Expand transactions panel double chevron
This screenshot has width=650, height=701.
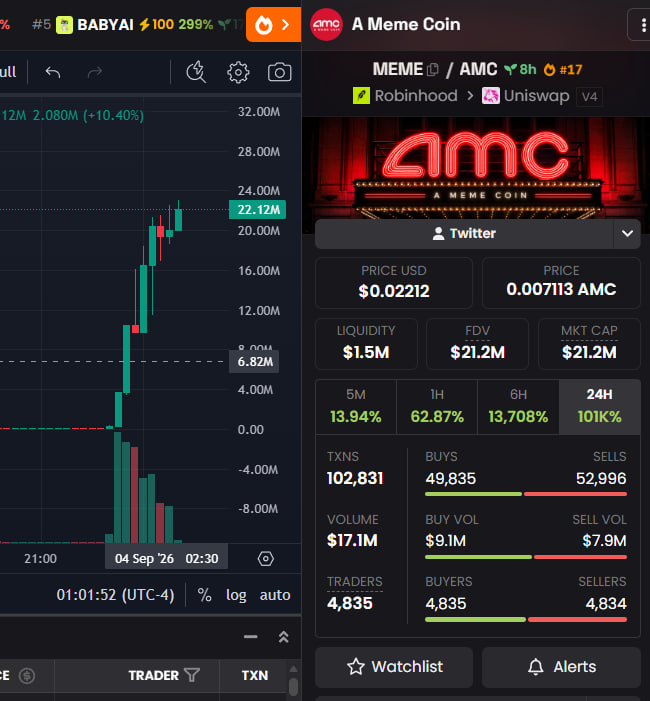[283, 637]
